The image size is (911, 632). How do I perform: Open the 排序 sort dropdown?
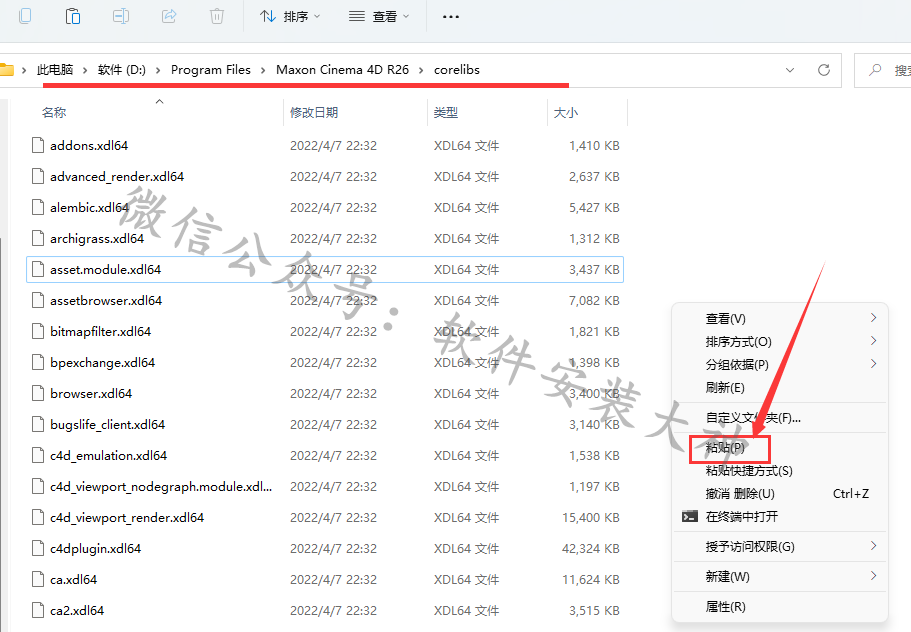point(290,17)
